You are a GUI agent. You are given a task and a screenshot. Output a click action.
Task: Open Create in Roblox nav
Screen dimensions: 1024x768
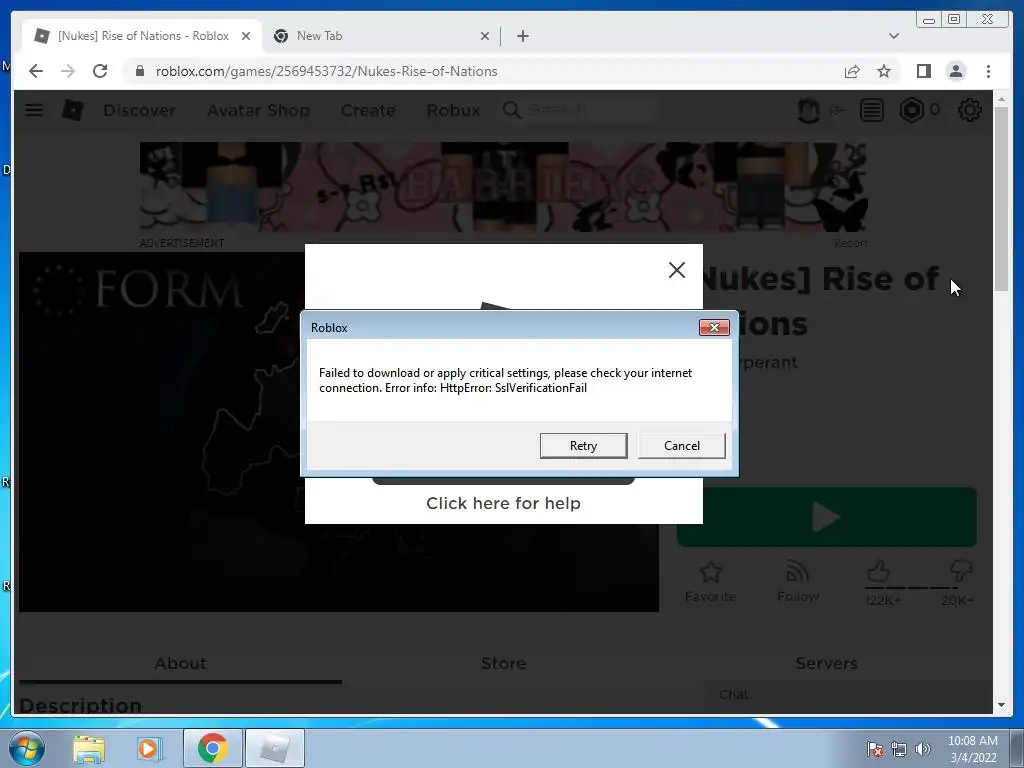click(368, 110)
